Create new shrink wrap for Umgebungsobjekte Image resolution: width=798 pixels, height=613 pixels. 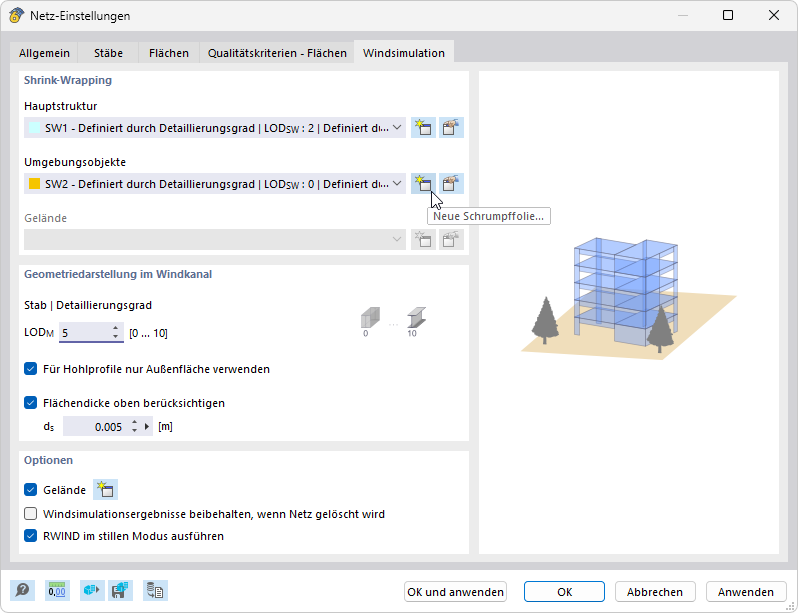click(x=423, y=184)
